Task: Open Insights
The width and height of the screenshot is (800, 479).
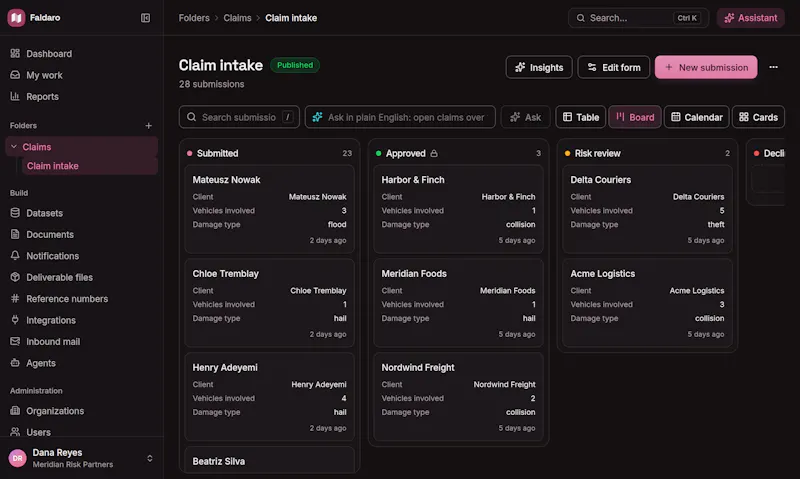Action: point(539,67)
